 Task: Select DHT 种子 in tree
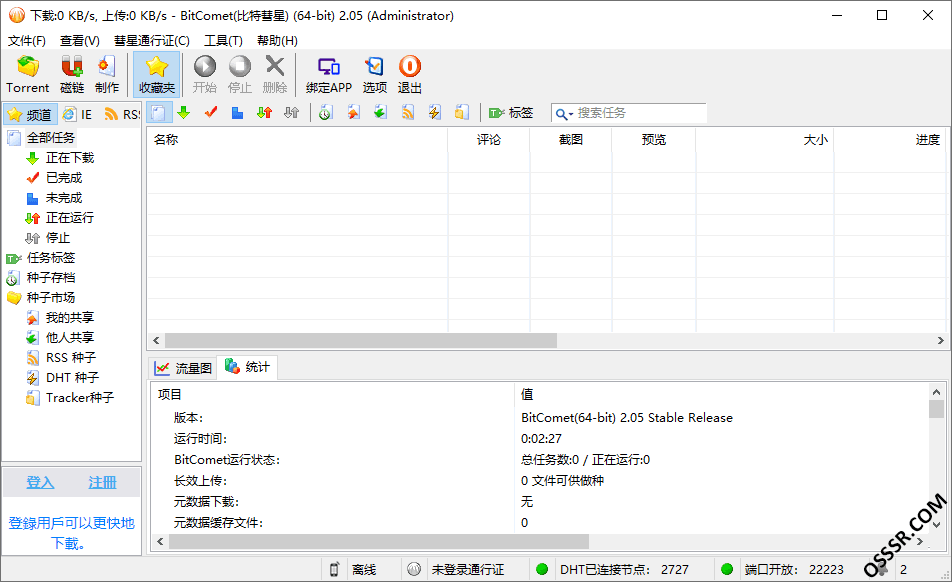tap(72, 378)
